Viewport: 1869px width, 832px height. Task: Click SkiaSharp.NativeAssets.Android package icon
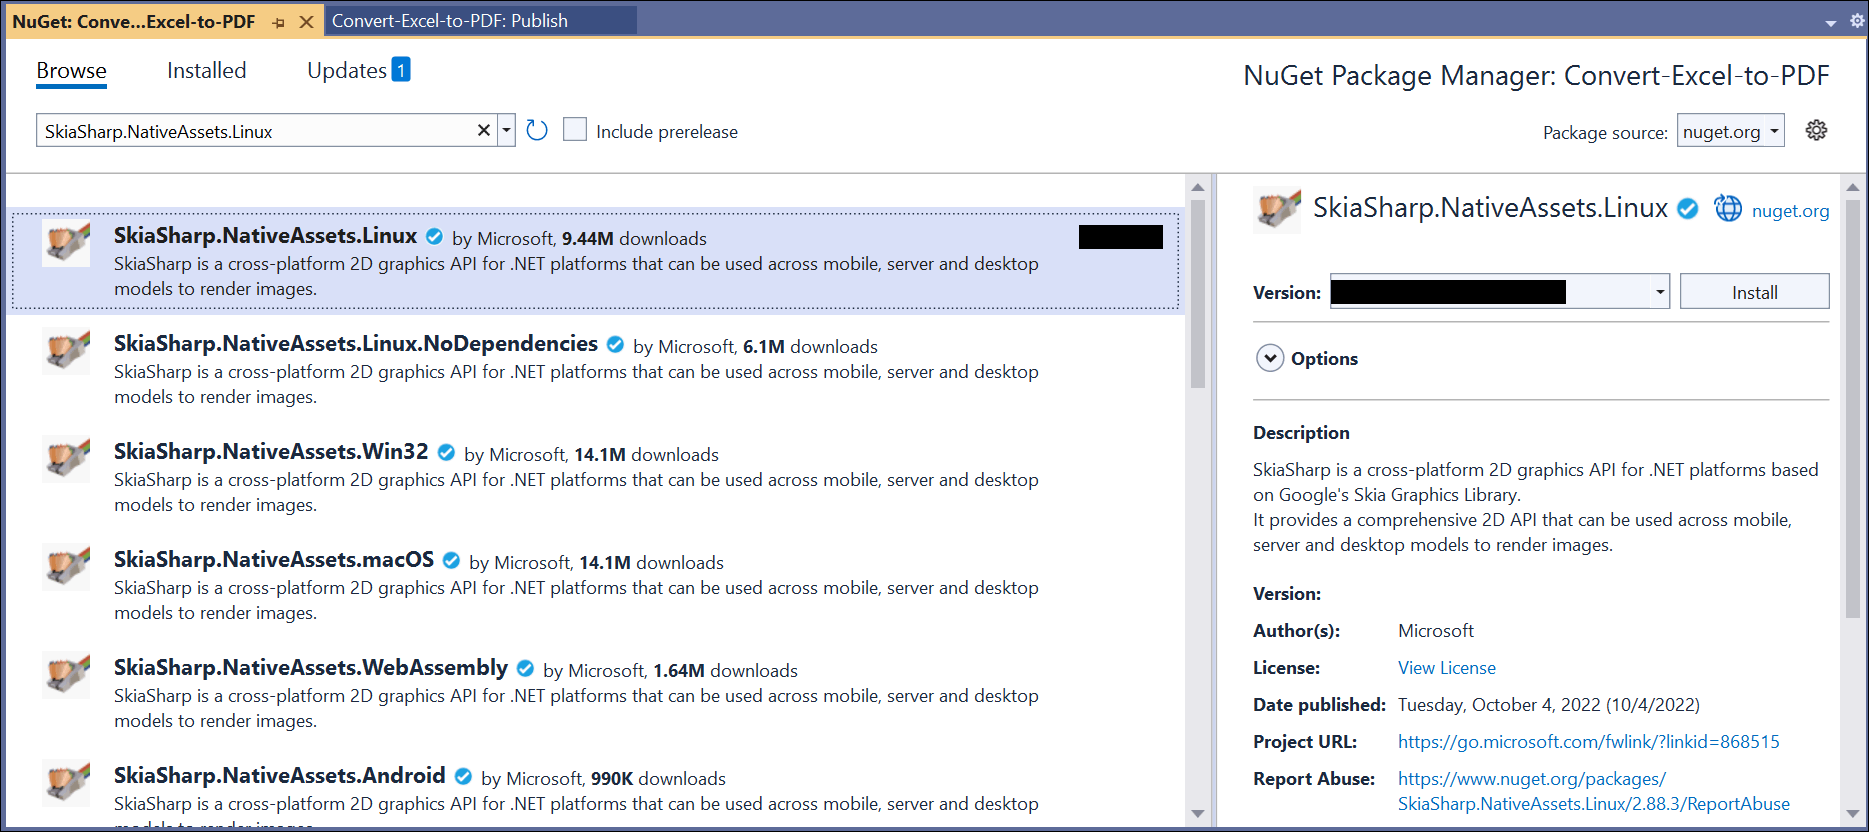coord(66,783)
